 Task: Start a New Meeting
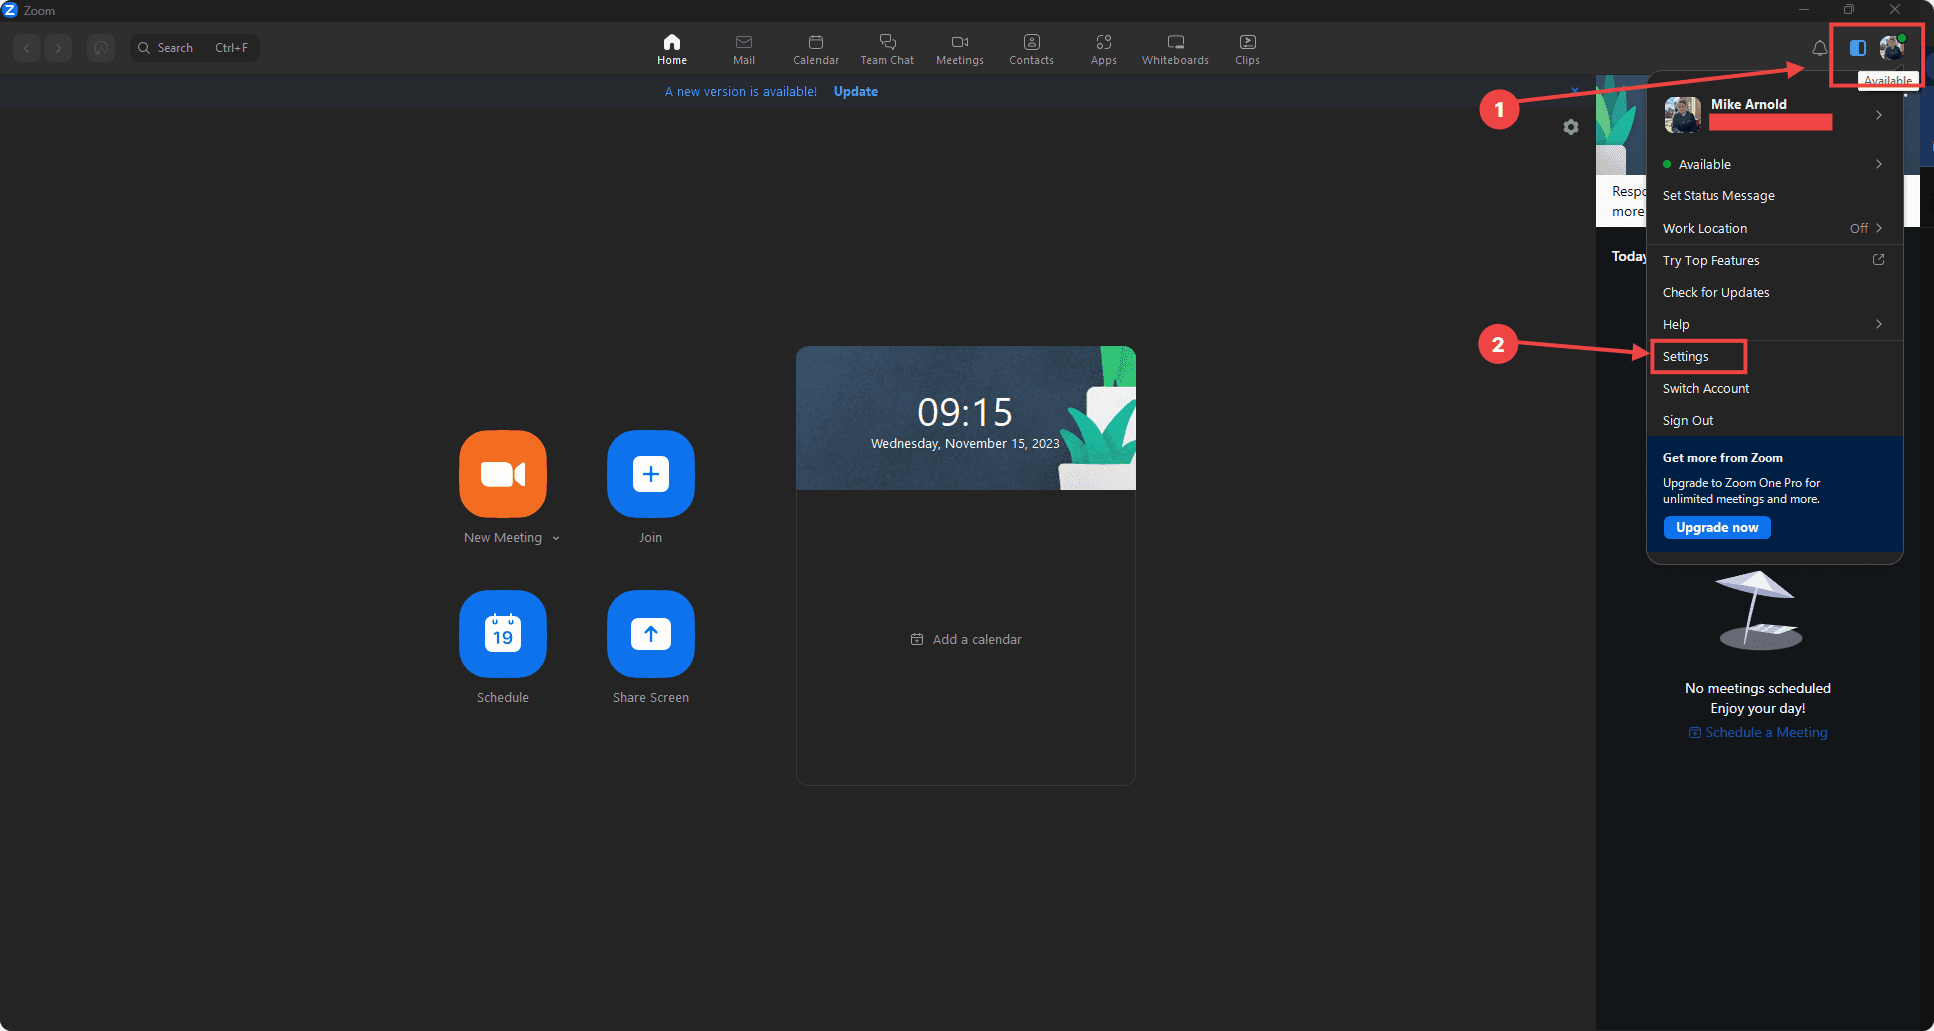coord(503,474)
